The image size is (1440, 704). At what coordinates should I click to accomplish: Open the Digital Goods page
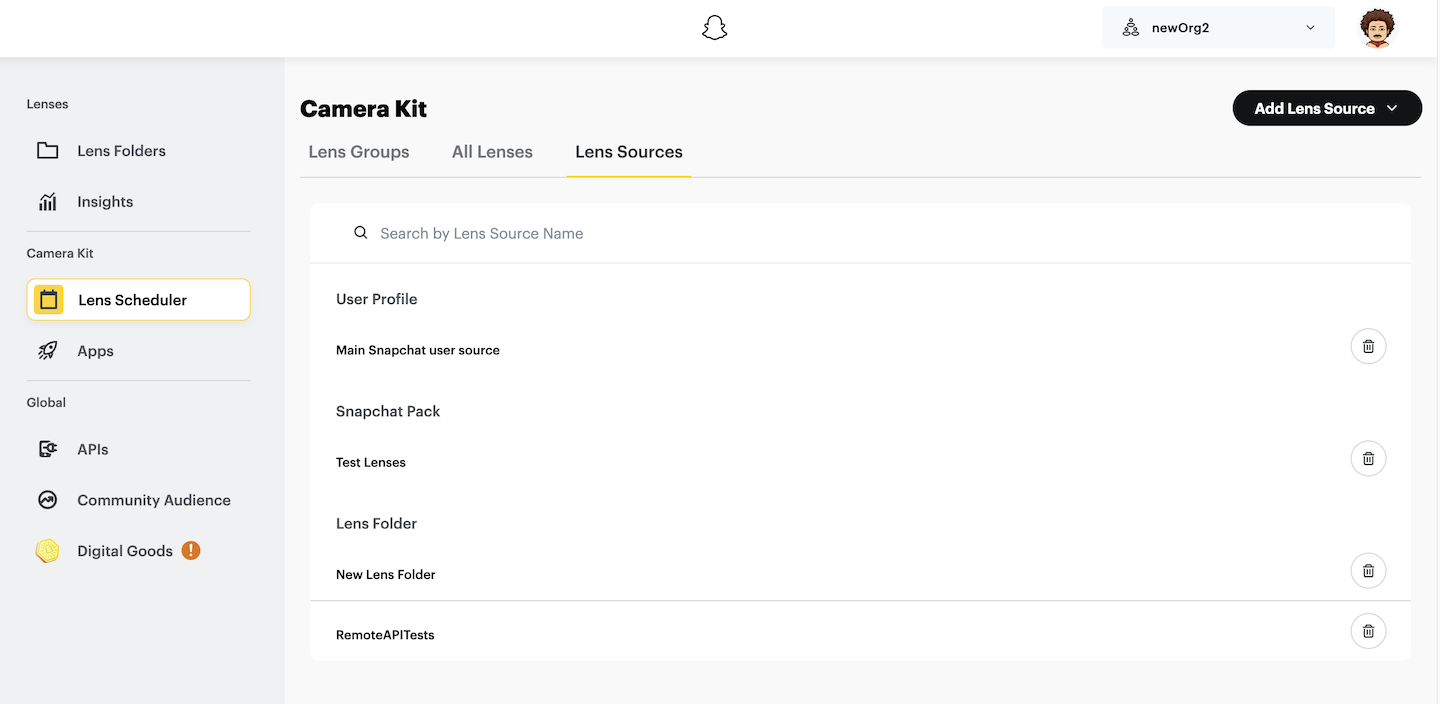(124, 551)
